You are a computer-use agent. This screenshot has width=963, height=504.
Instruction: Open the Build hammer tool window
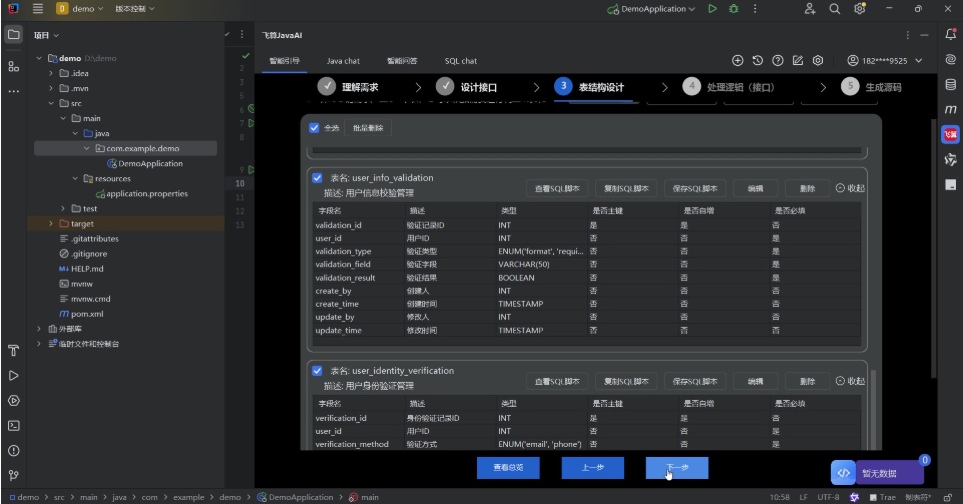point(14,351)
